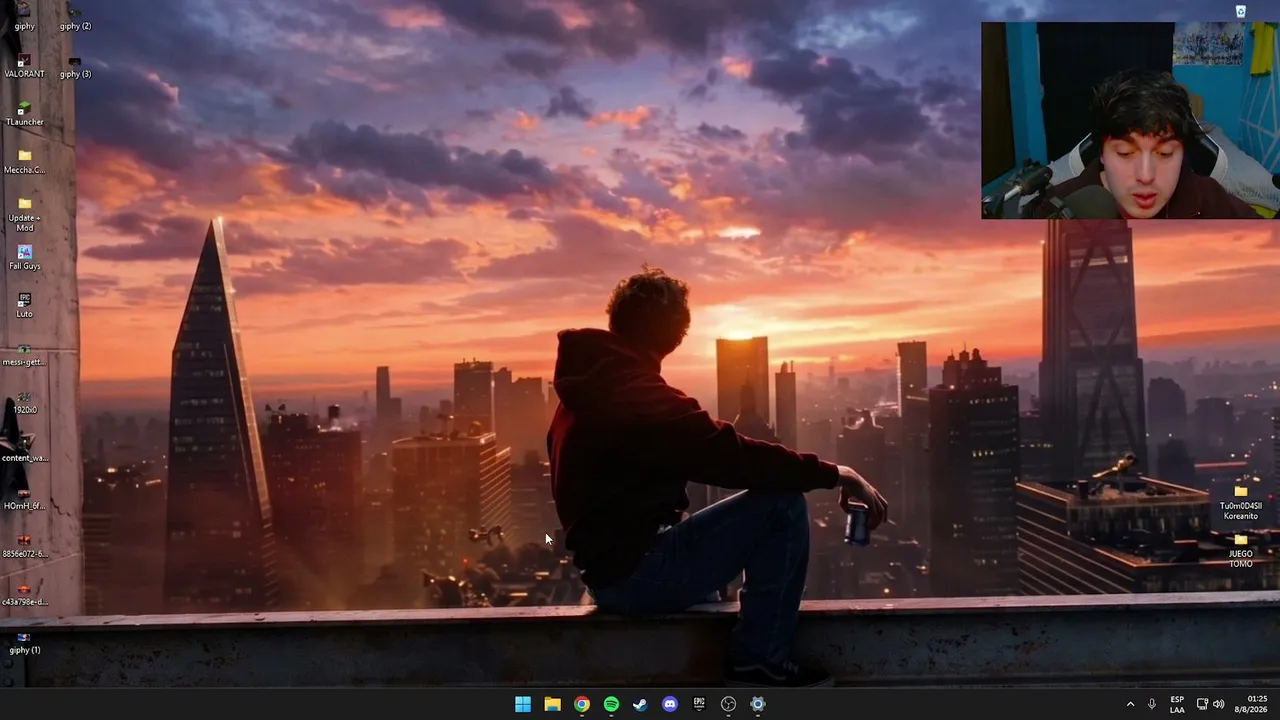This screenshot has width=1280, height=720.
Task: Select the Luto Epic Games shortcut
Action: pyautogui.click(x=24, y=306)
